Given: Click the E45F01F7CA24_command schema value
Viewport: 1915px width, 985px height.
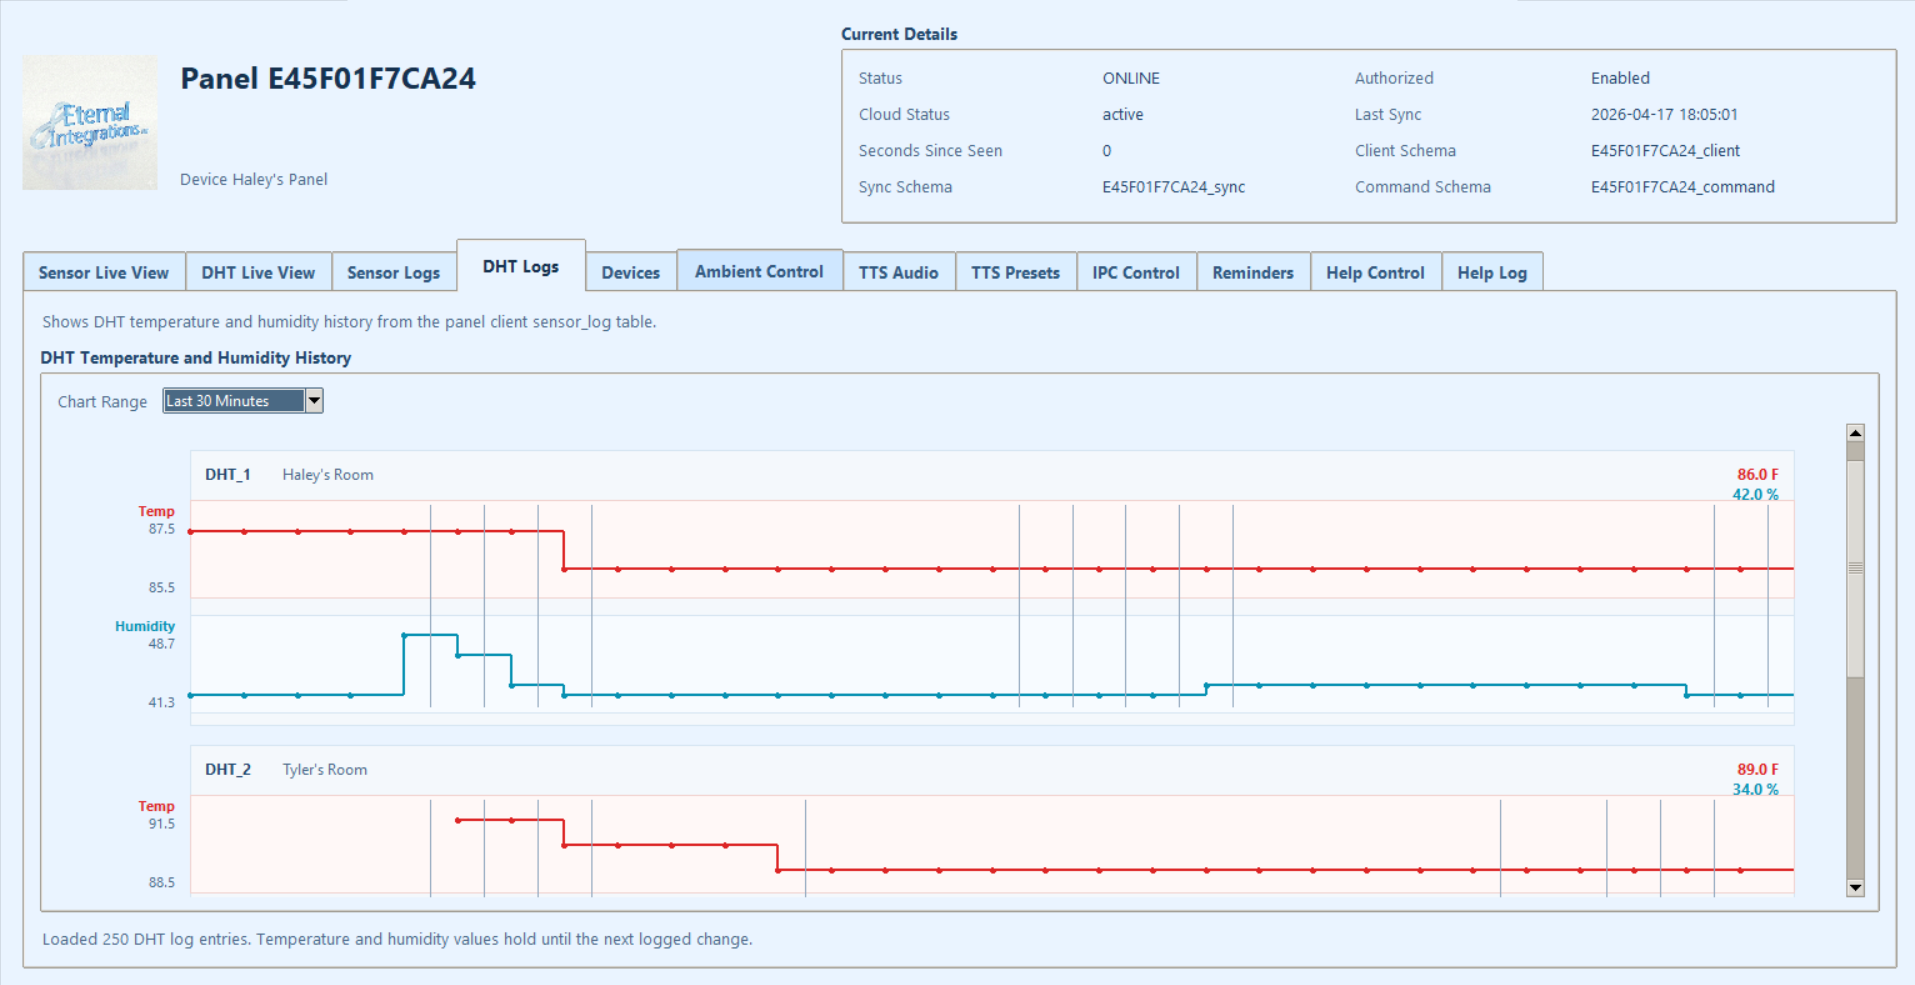Looking at the screenshot, I should [x=1683, y=187].
